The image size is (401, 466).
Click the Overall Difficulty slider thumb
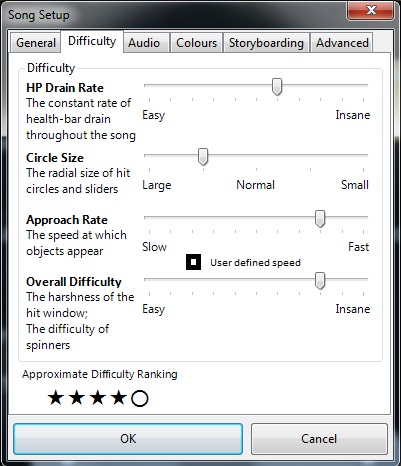[x=320, y=281]
